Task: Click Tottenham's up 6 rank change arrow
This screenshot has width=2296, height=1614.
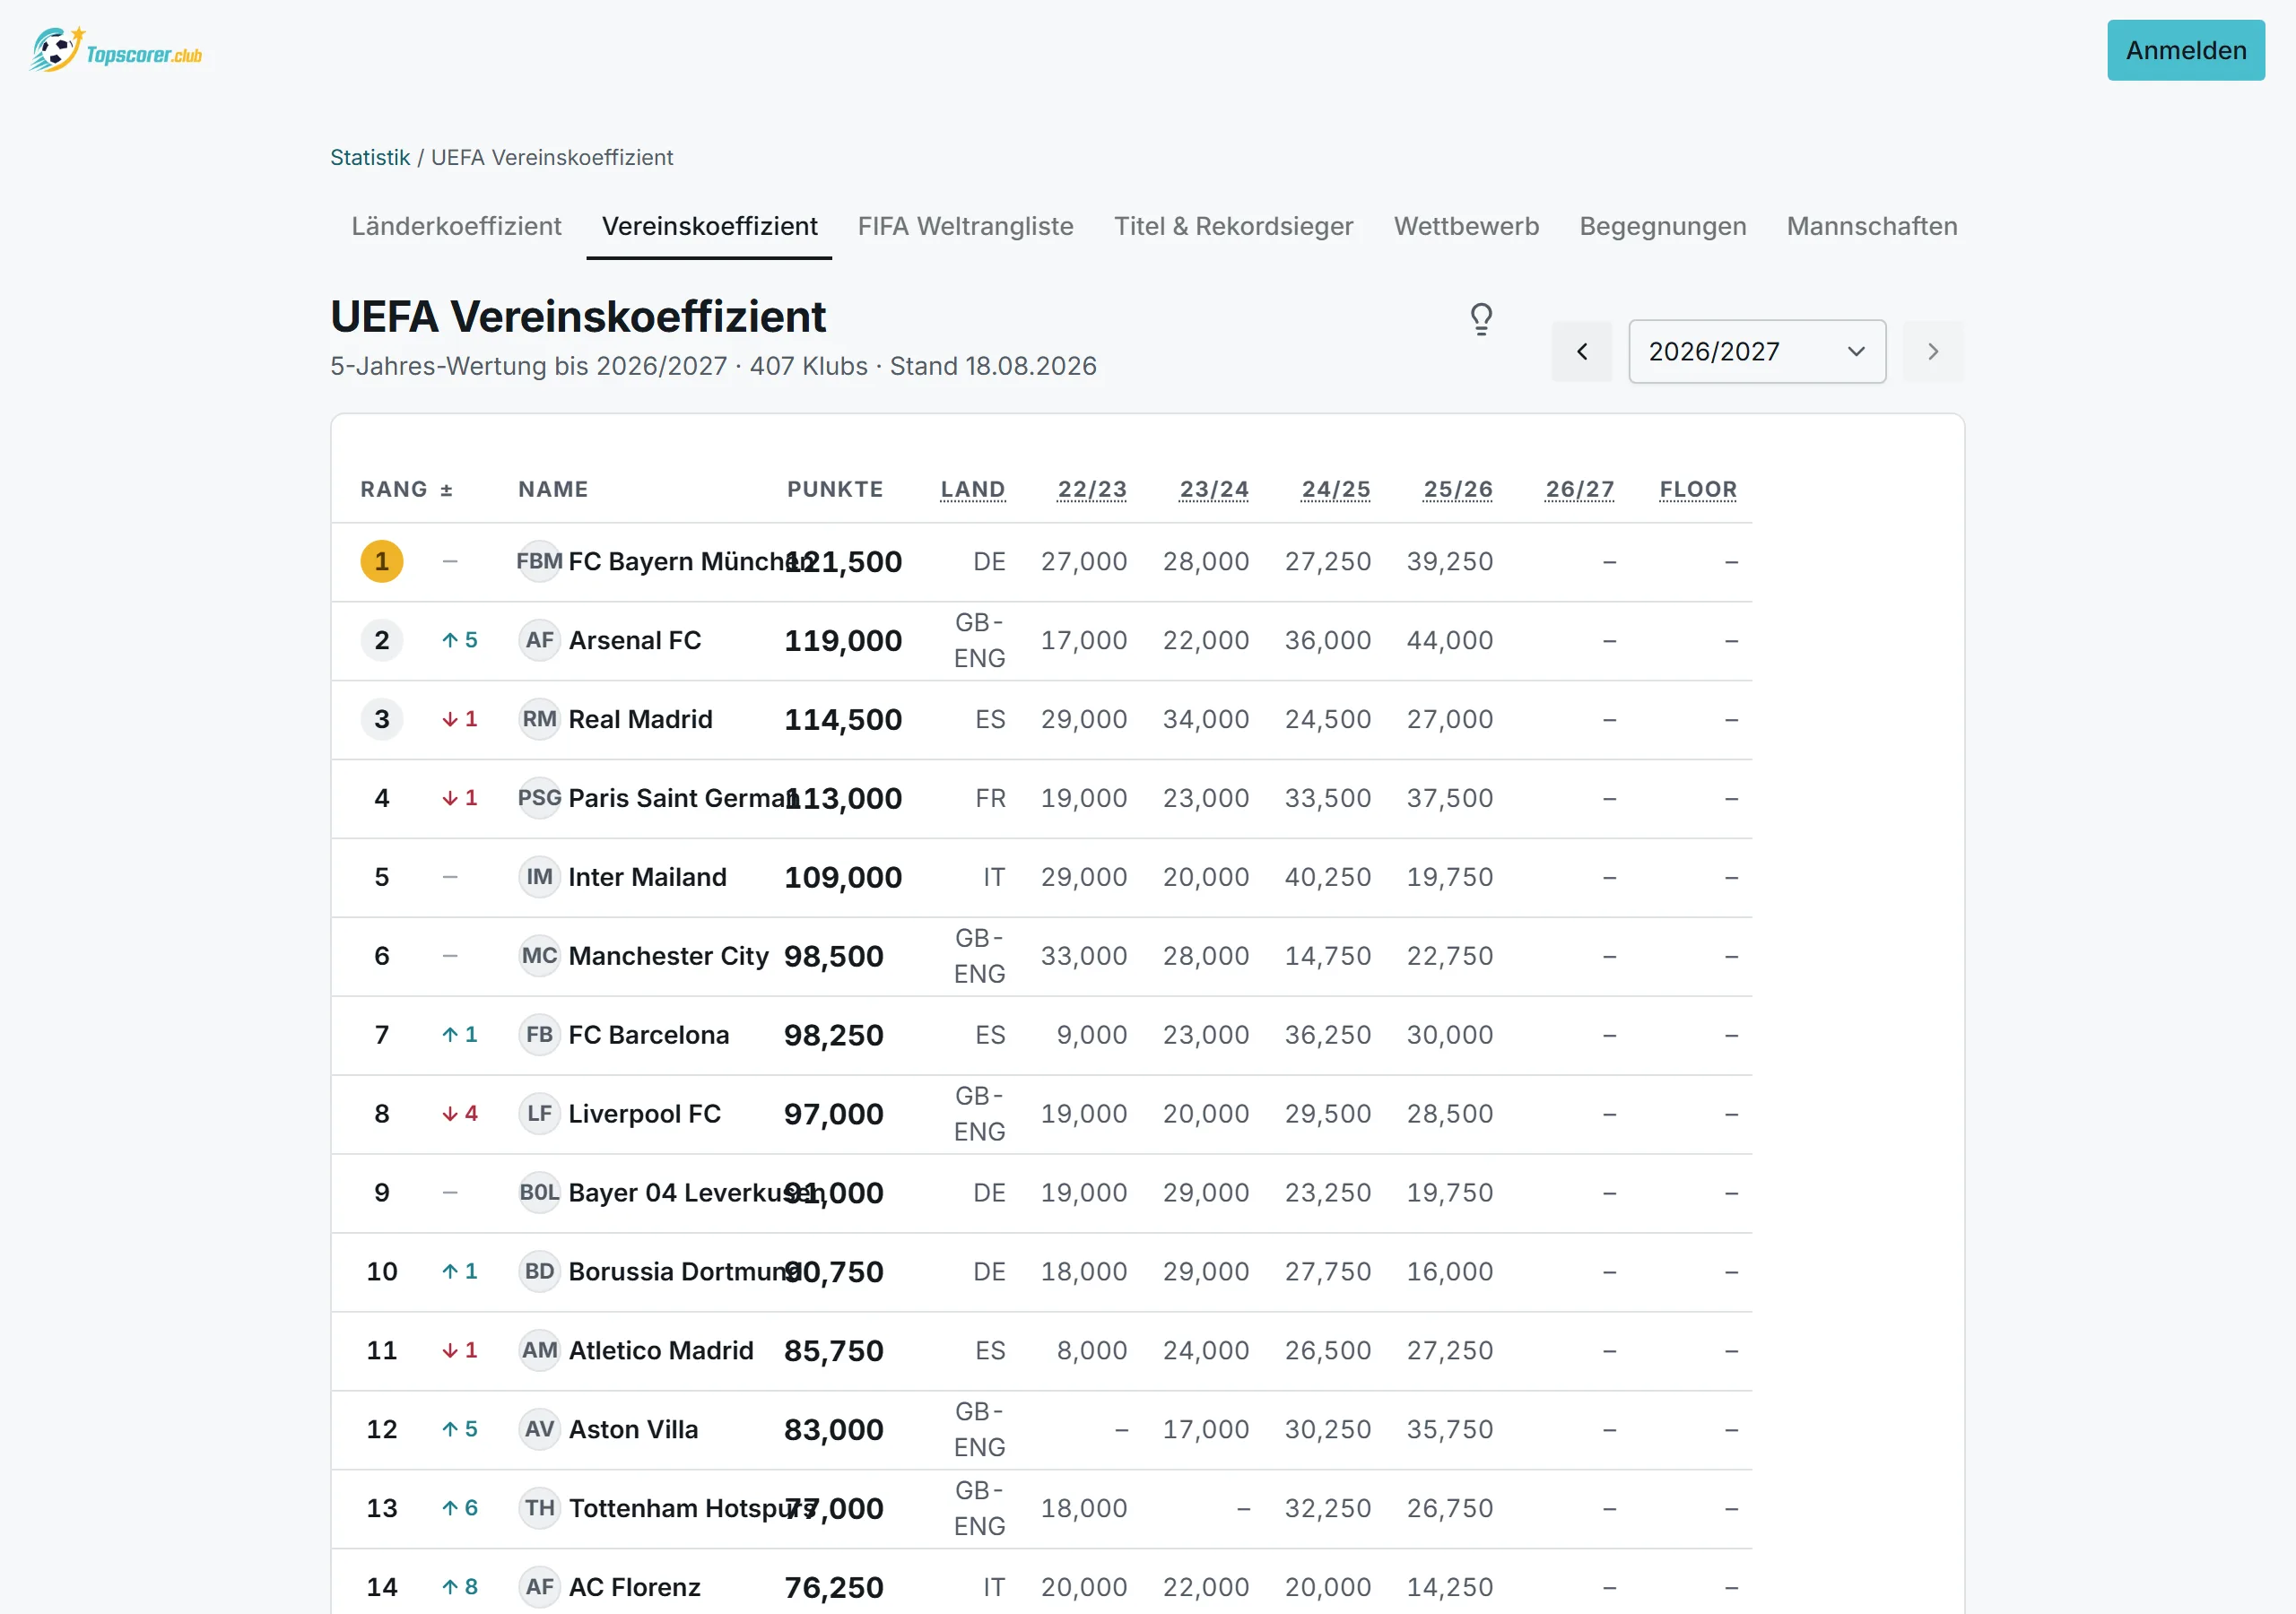Action: tap(459, 1509)
